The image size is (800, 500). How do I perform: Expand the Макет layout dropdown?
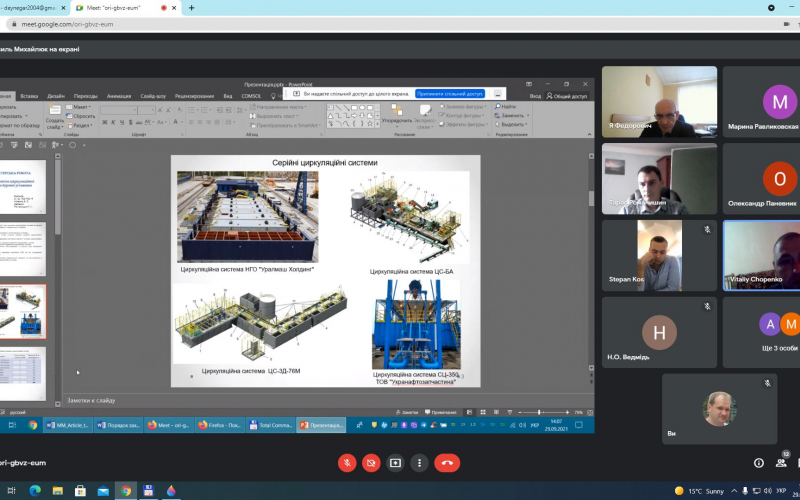[x=79, y=107]
